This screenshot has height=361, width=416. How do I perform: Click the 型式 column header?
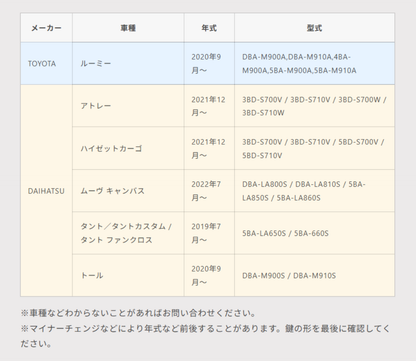(x=314, y=28)
